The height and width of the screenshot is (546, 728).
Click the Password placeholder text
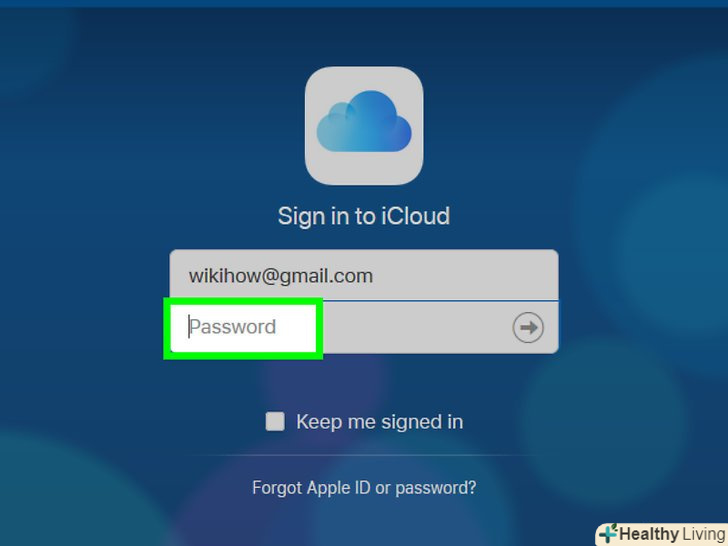point(233,327)
